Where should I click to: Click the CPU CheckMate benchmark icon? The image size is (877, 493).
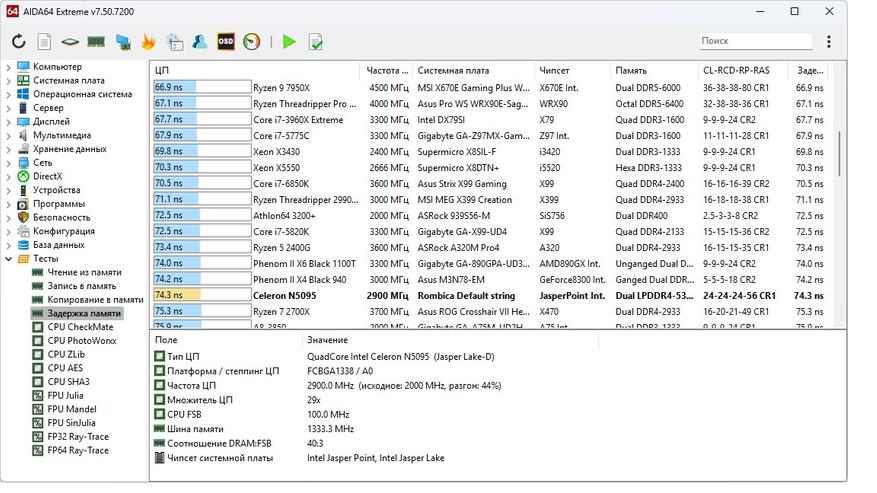point(37,327)
